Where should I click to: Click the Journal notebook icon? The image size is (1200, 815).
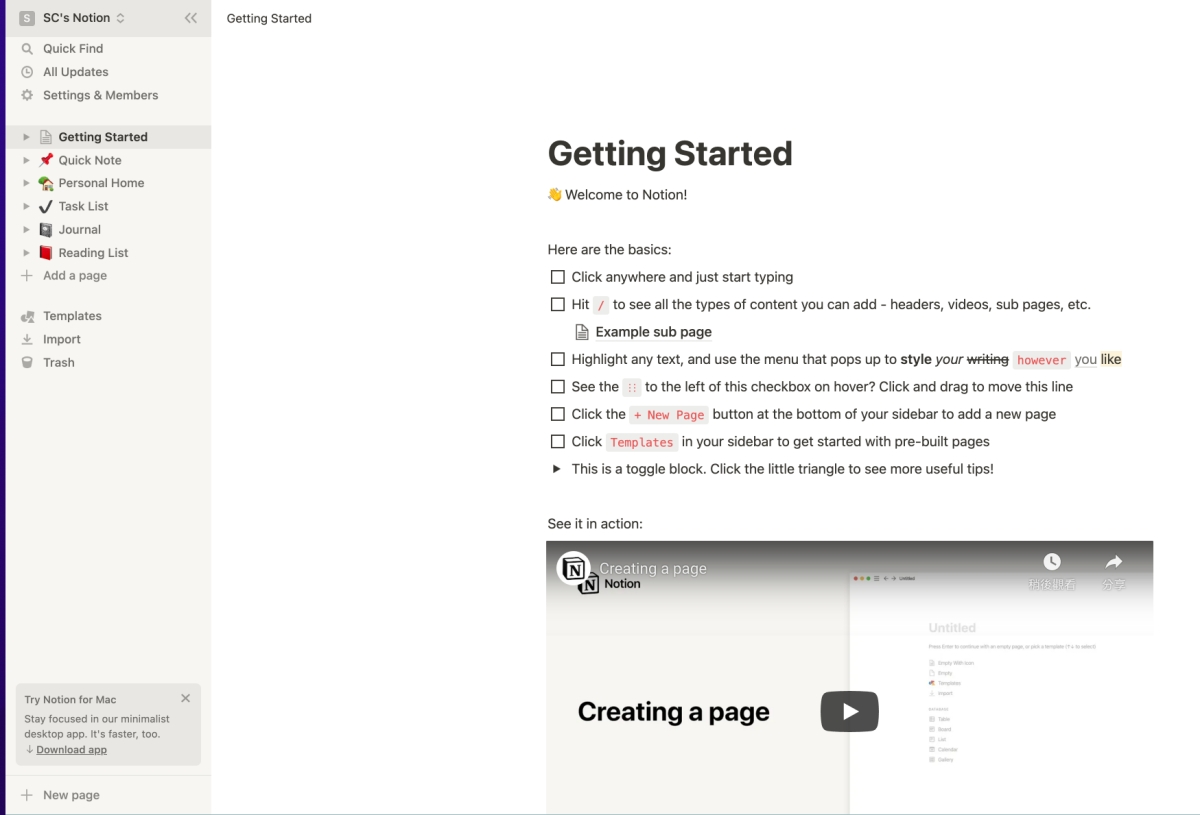(x=46, y=229)
